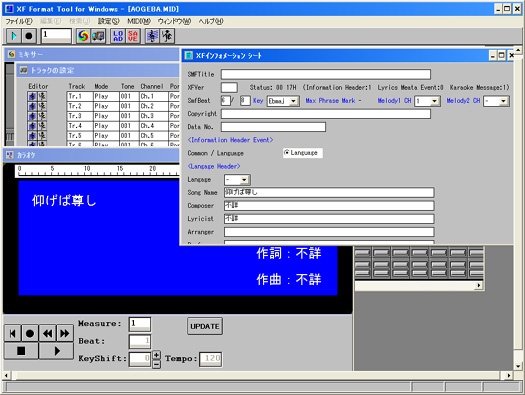Click the mixer fader strip on the left
Viewport: 525px width, 395px height.
(x=10, y=104)
